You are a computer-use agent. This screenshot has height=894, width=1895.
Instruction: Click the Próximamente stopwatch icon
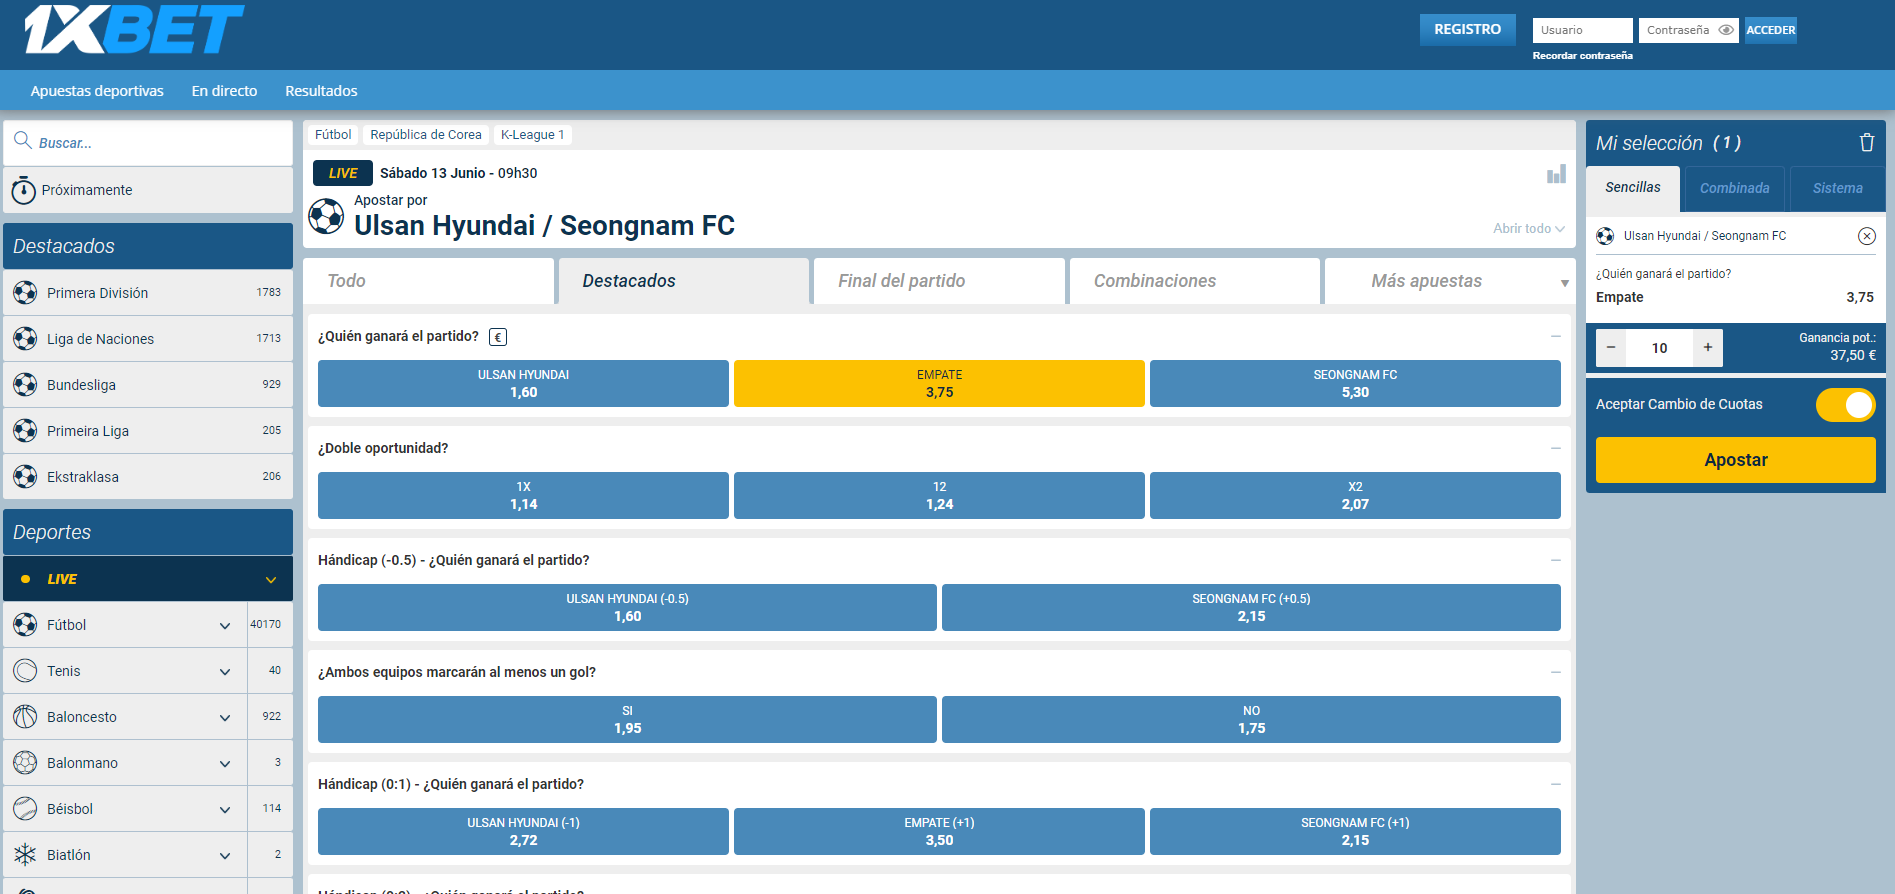[24, 190]
